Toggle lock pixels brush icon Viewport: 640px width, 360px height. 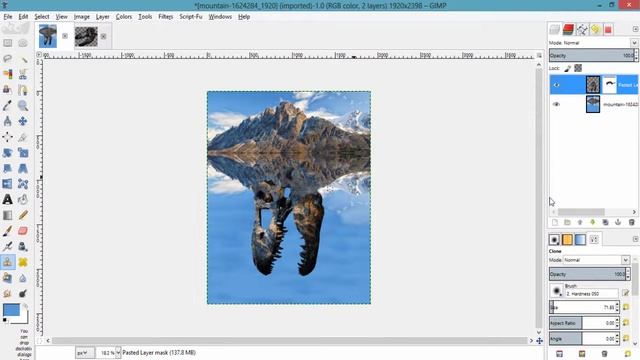pyautogui.click(x=568, y=68)
